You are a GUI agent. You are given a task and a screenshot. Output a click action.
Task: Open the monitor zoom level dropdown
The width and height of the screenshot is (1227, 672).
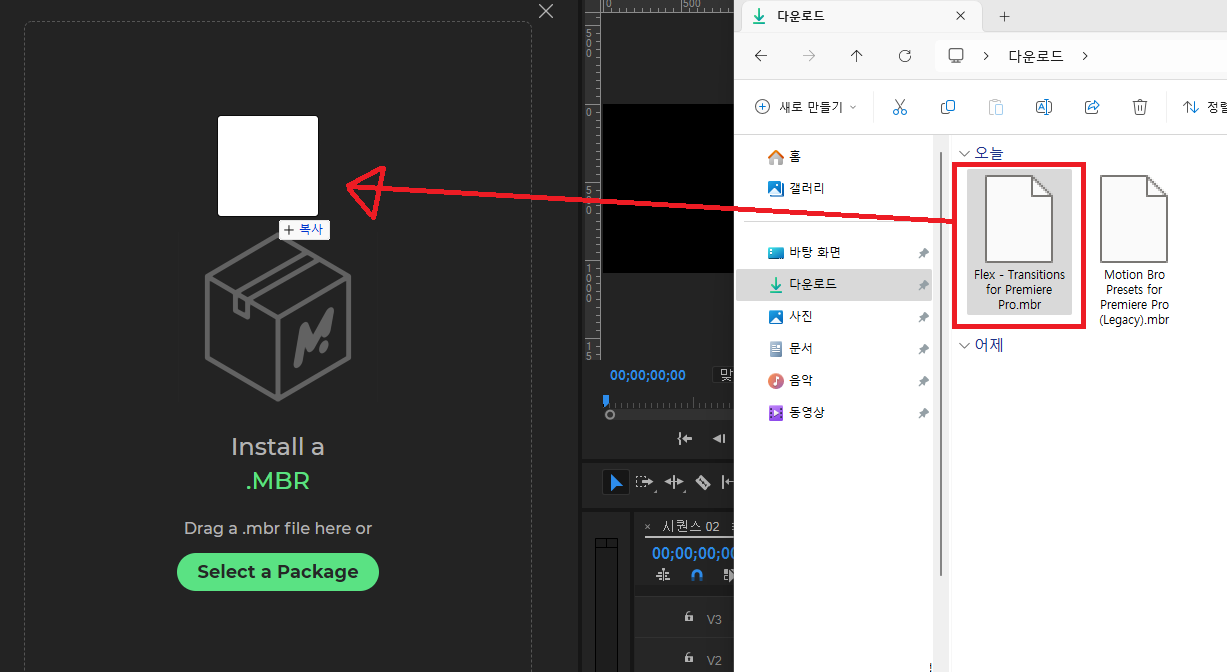pos(723,375)
